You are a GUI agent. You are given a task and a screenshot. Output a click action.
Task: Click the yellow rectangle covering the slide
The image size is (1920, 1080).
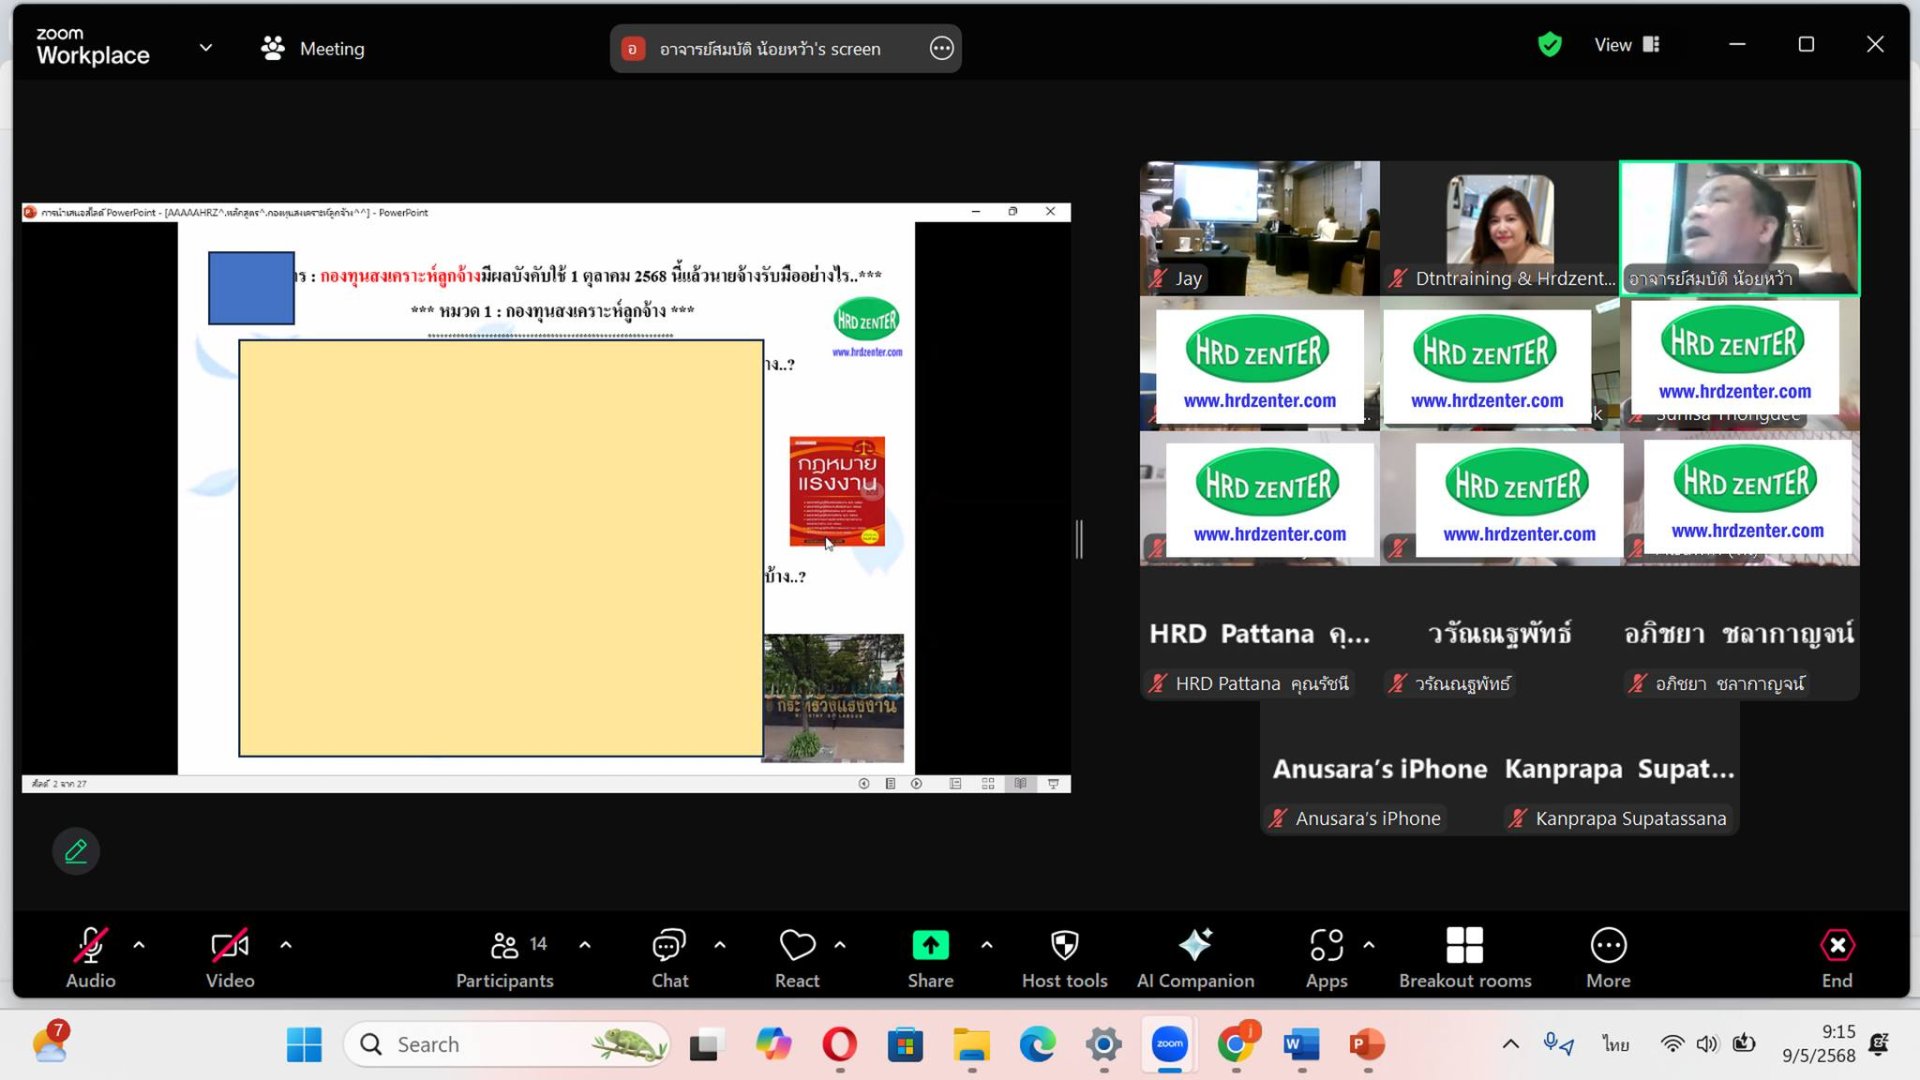click(501, 548)
